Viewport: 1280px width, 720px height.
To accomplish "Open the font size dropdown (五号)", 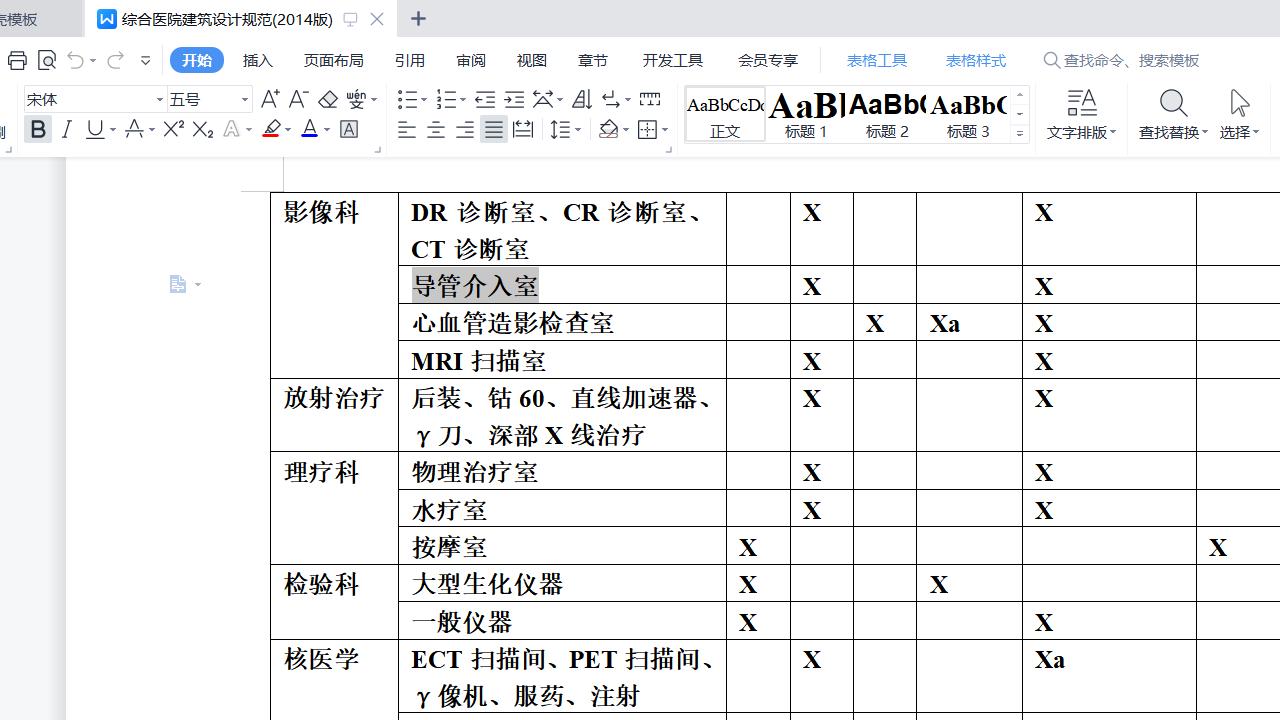I will tap(245, 100).
